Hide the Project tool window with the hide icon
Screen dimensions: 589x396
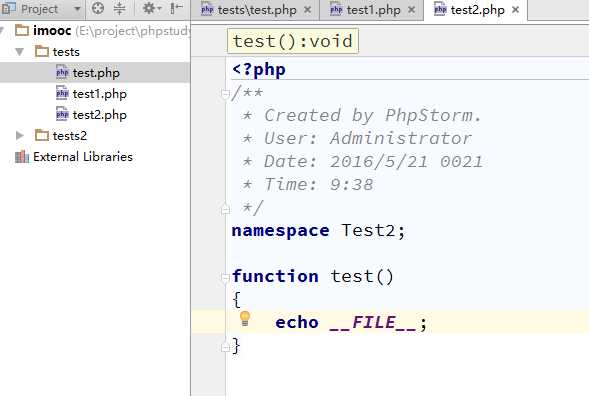tap(176, 8)
